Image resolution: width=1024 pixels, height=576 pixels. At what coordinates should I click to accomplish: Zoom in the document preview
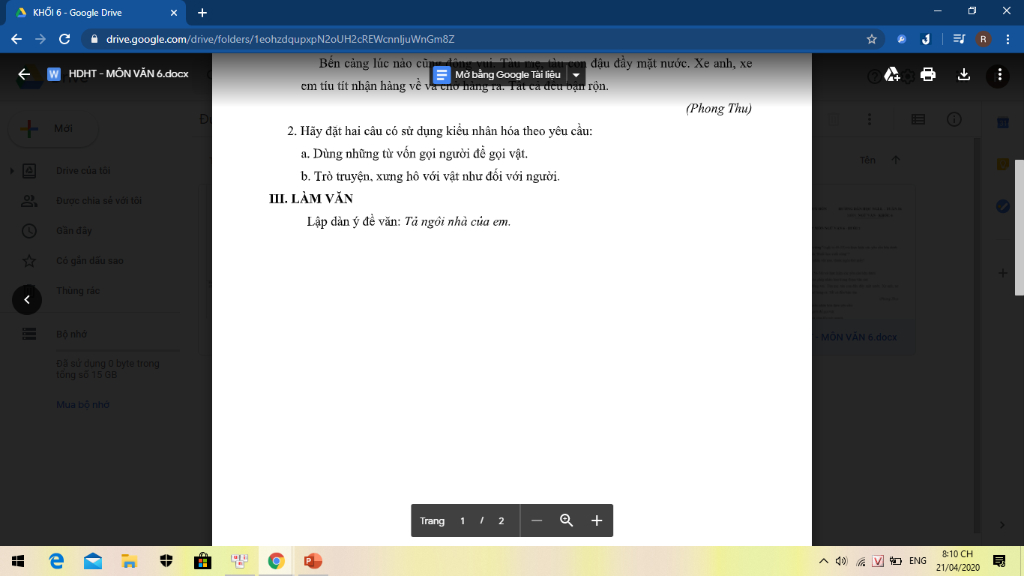[x=596, y=520]
